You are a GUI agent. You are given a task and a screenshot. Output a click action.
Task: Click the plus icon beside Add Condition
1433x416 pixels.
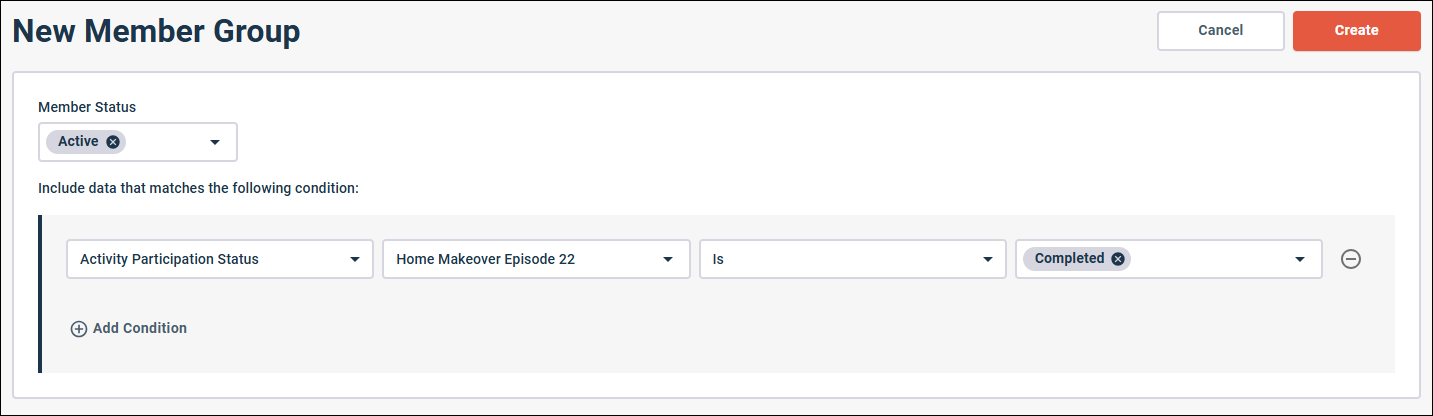pyautogui.click(x=79, y=329)
